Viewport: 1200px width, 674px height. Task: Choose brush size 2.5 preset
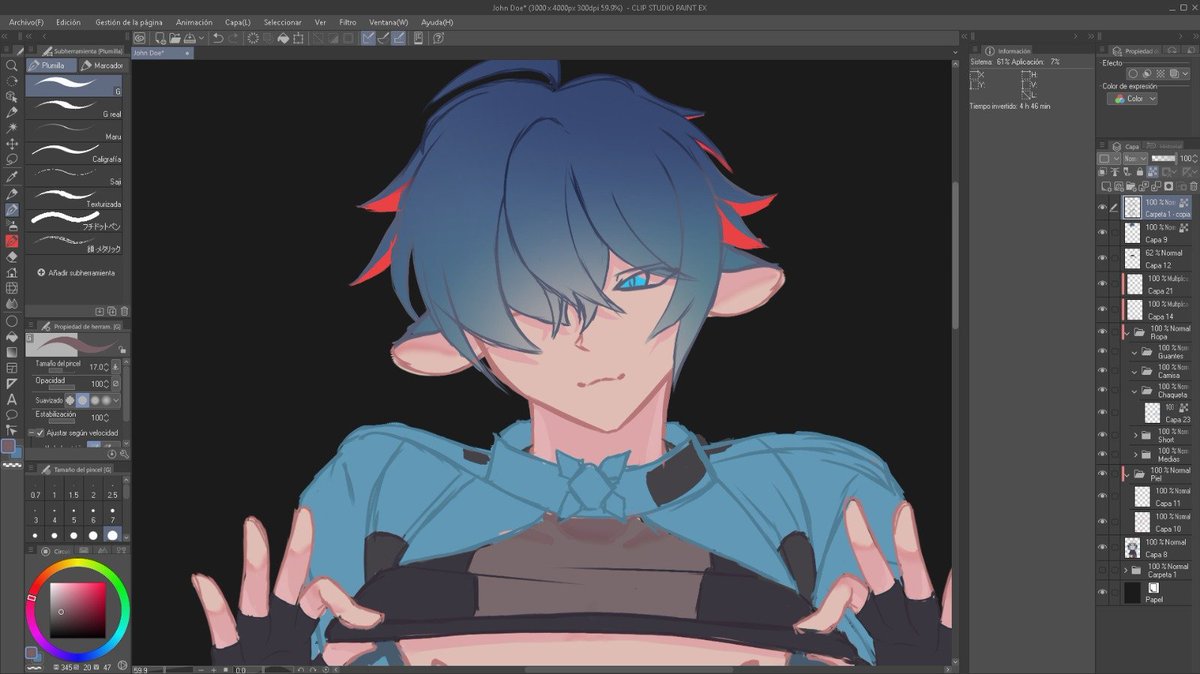click(112, 490)
